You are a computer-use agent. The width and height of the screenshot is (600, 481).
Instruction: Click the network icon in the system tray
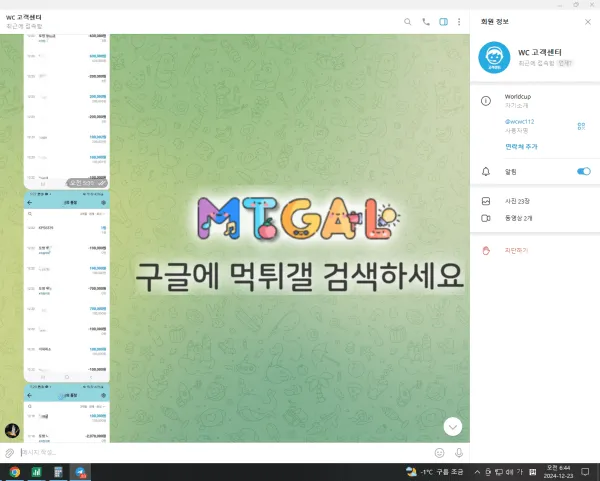tap(499, 472)
